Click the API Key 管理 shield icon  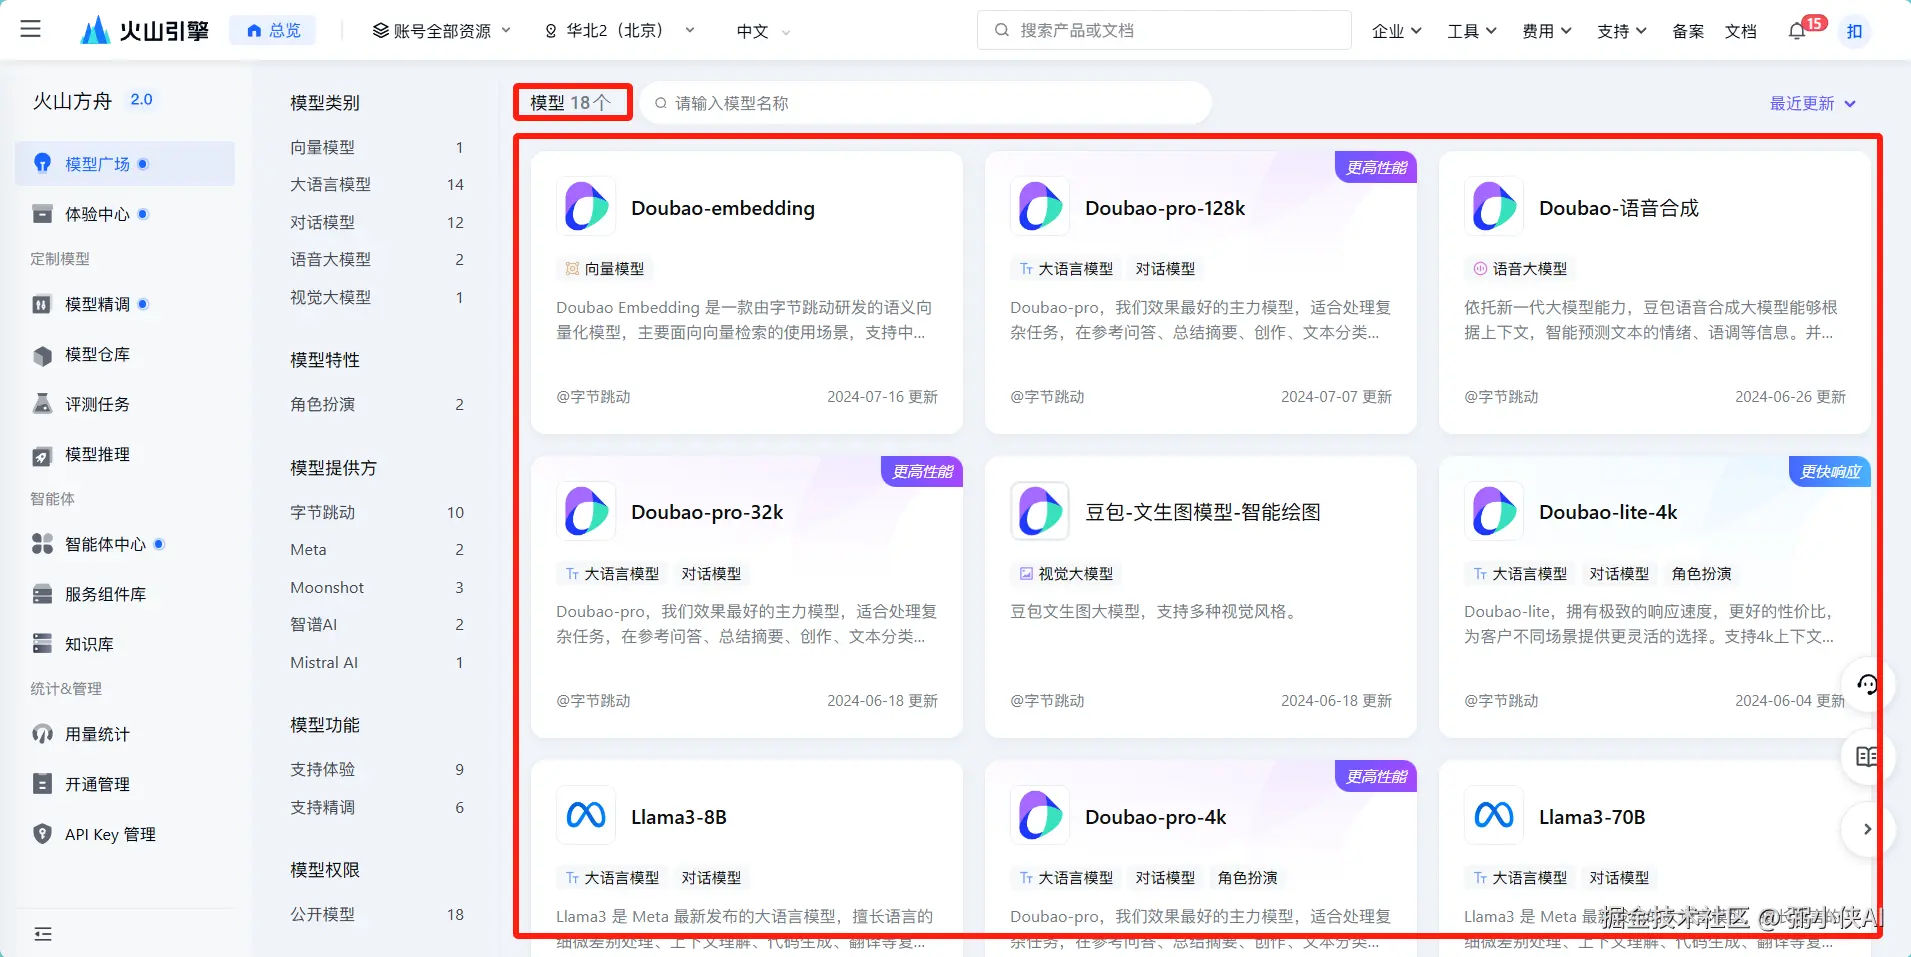(x=42, y=834)
